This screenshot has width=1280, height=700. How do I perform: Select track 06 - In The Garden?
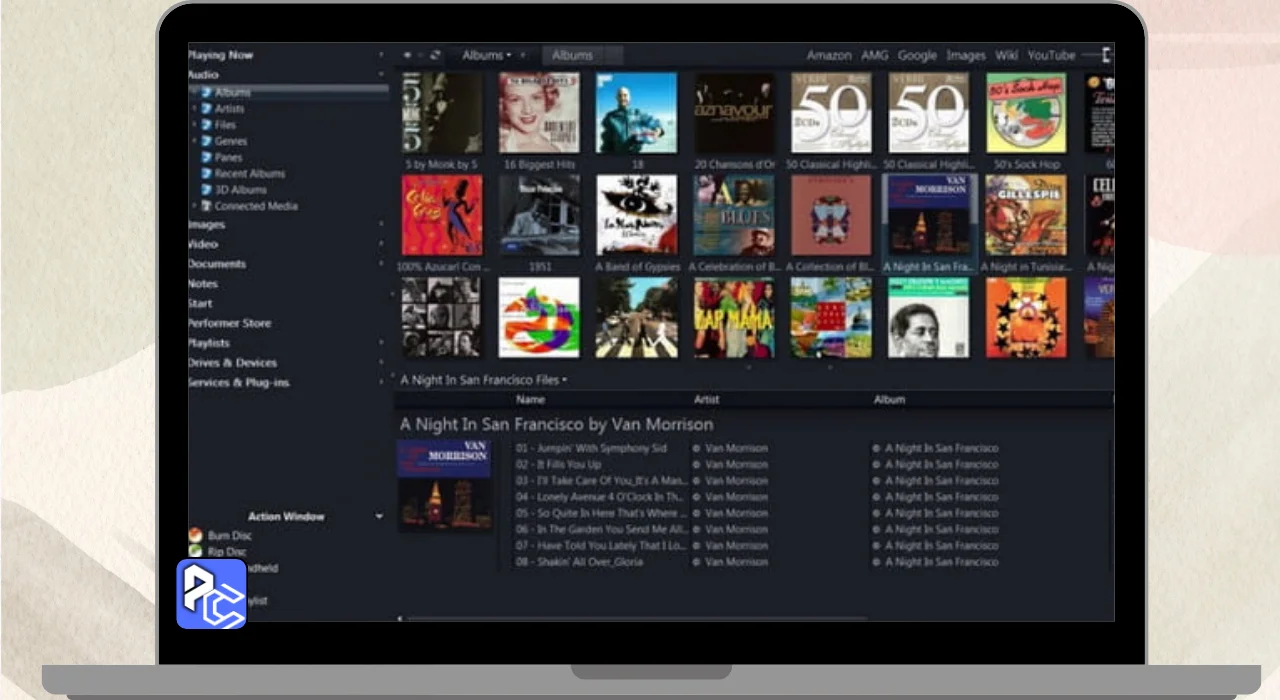pos(601,529)
